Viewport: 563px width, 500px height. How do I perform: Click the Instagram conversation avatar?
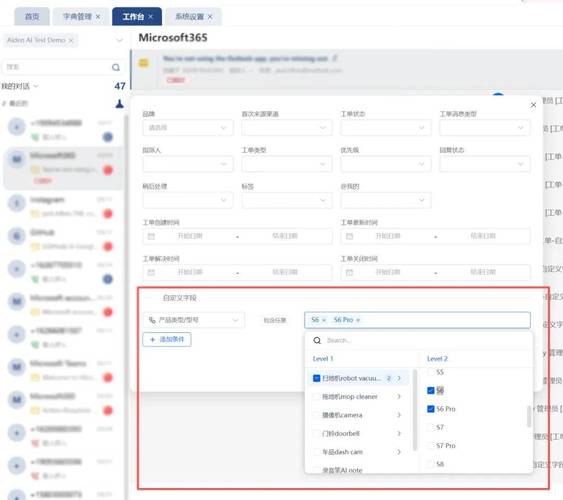(x=17, y=204)
